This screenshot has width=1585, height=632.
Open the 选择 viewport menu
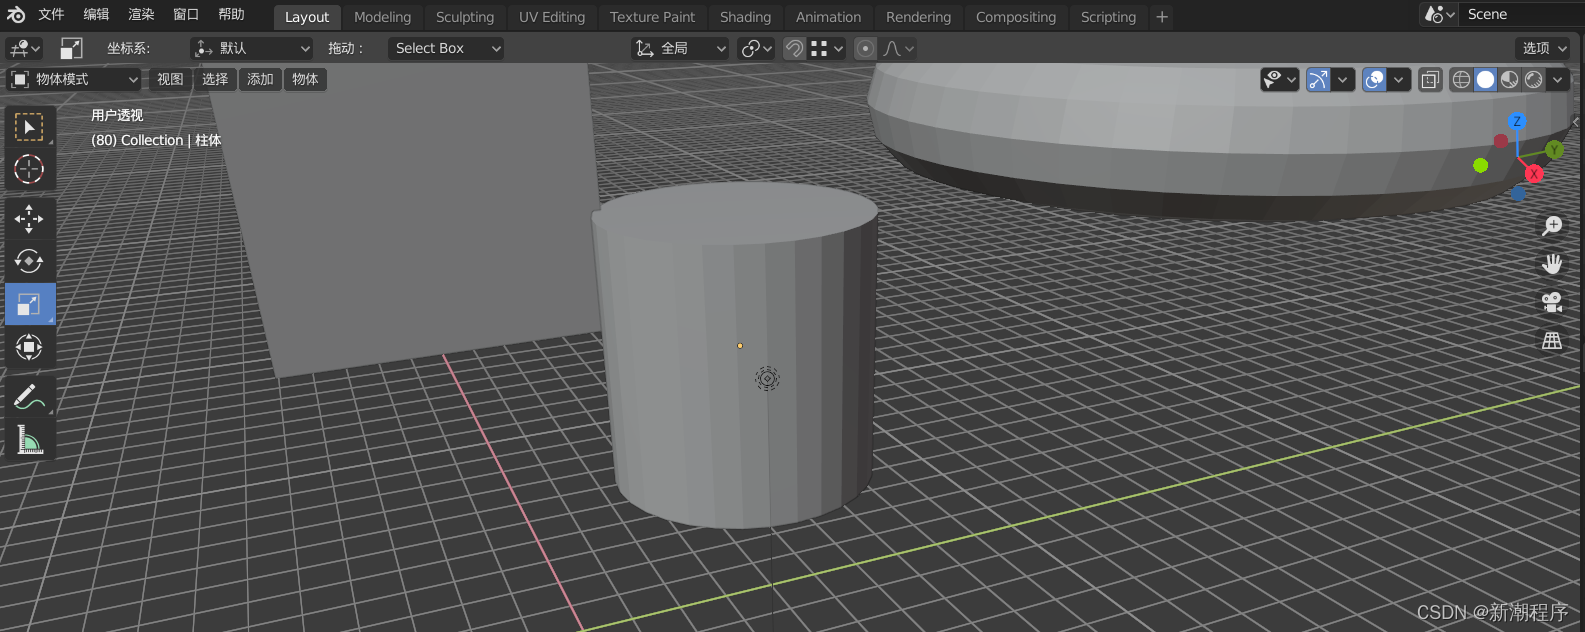(x=215, y=79)
